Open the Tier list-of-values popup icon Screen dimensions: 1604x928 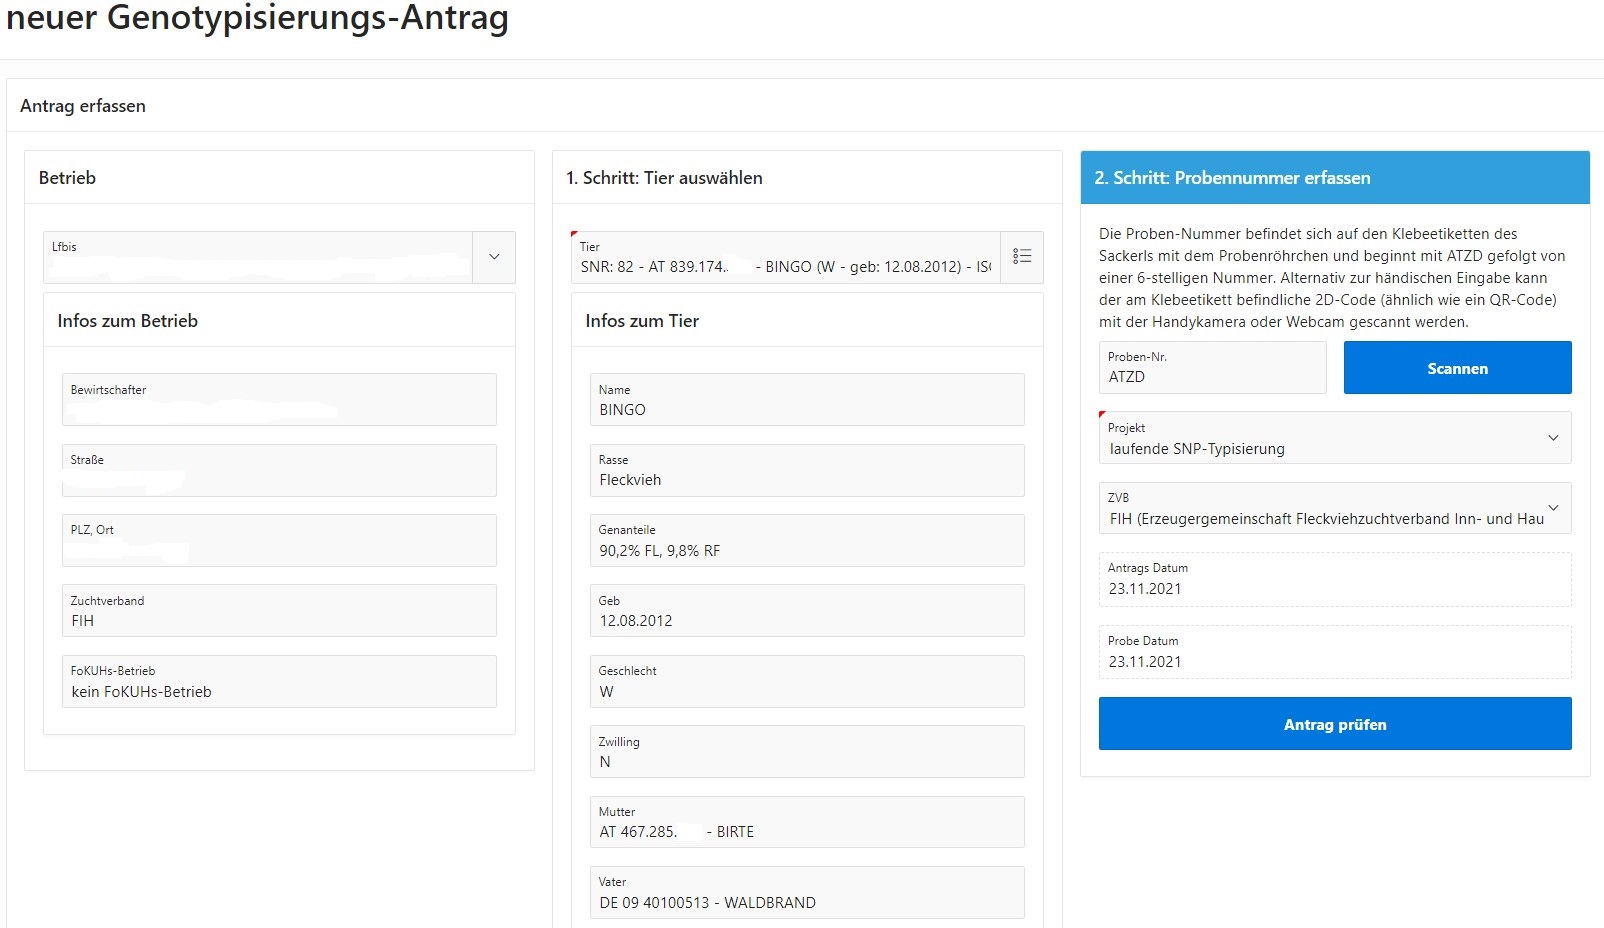click(1021, 257)
